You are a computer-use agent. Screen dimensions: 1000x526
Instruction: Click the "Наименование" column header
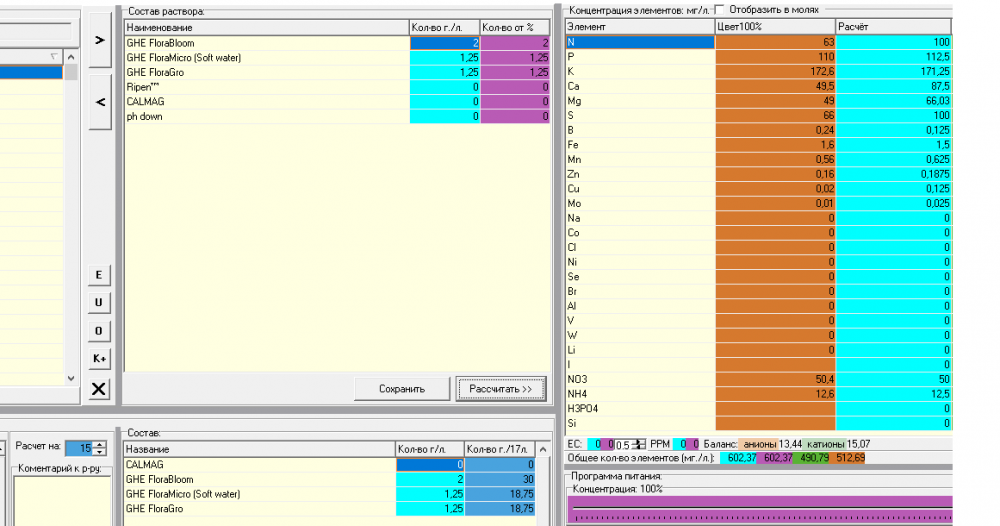[x=267, y=27]
